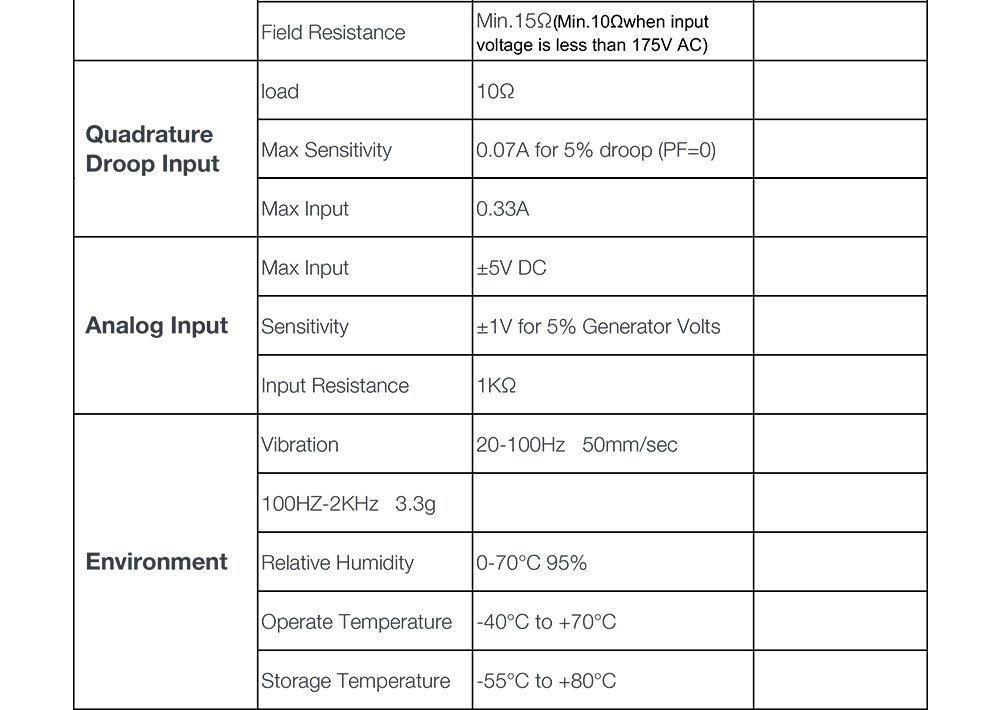
Task: Click the Max Sensitivity label
Action: tap(327, 150)
